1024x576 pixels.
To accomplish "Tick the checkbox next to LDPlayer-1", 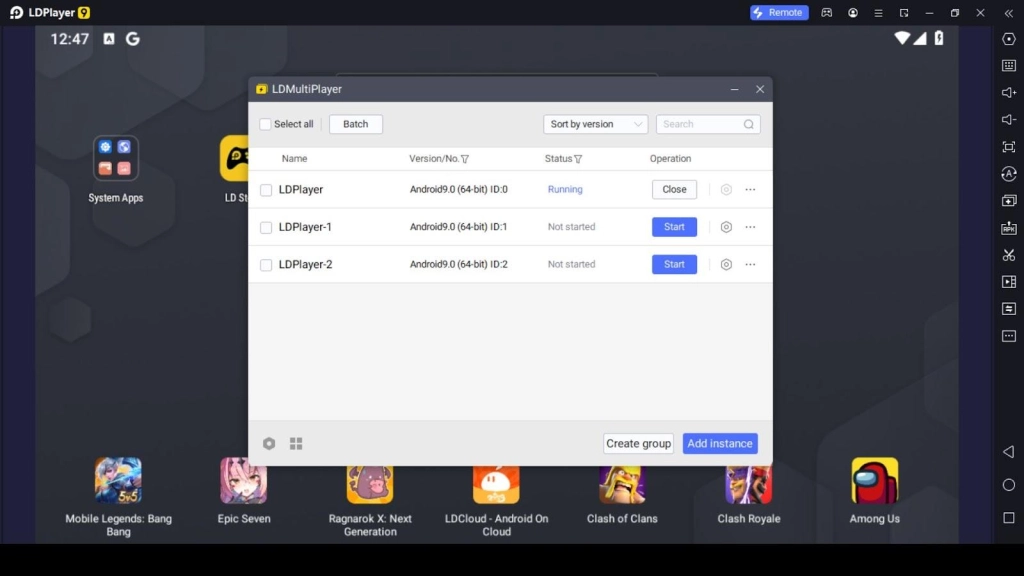I will click(265, 227).
